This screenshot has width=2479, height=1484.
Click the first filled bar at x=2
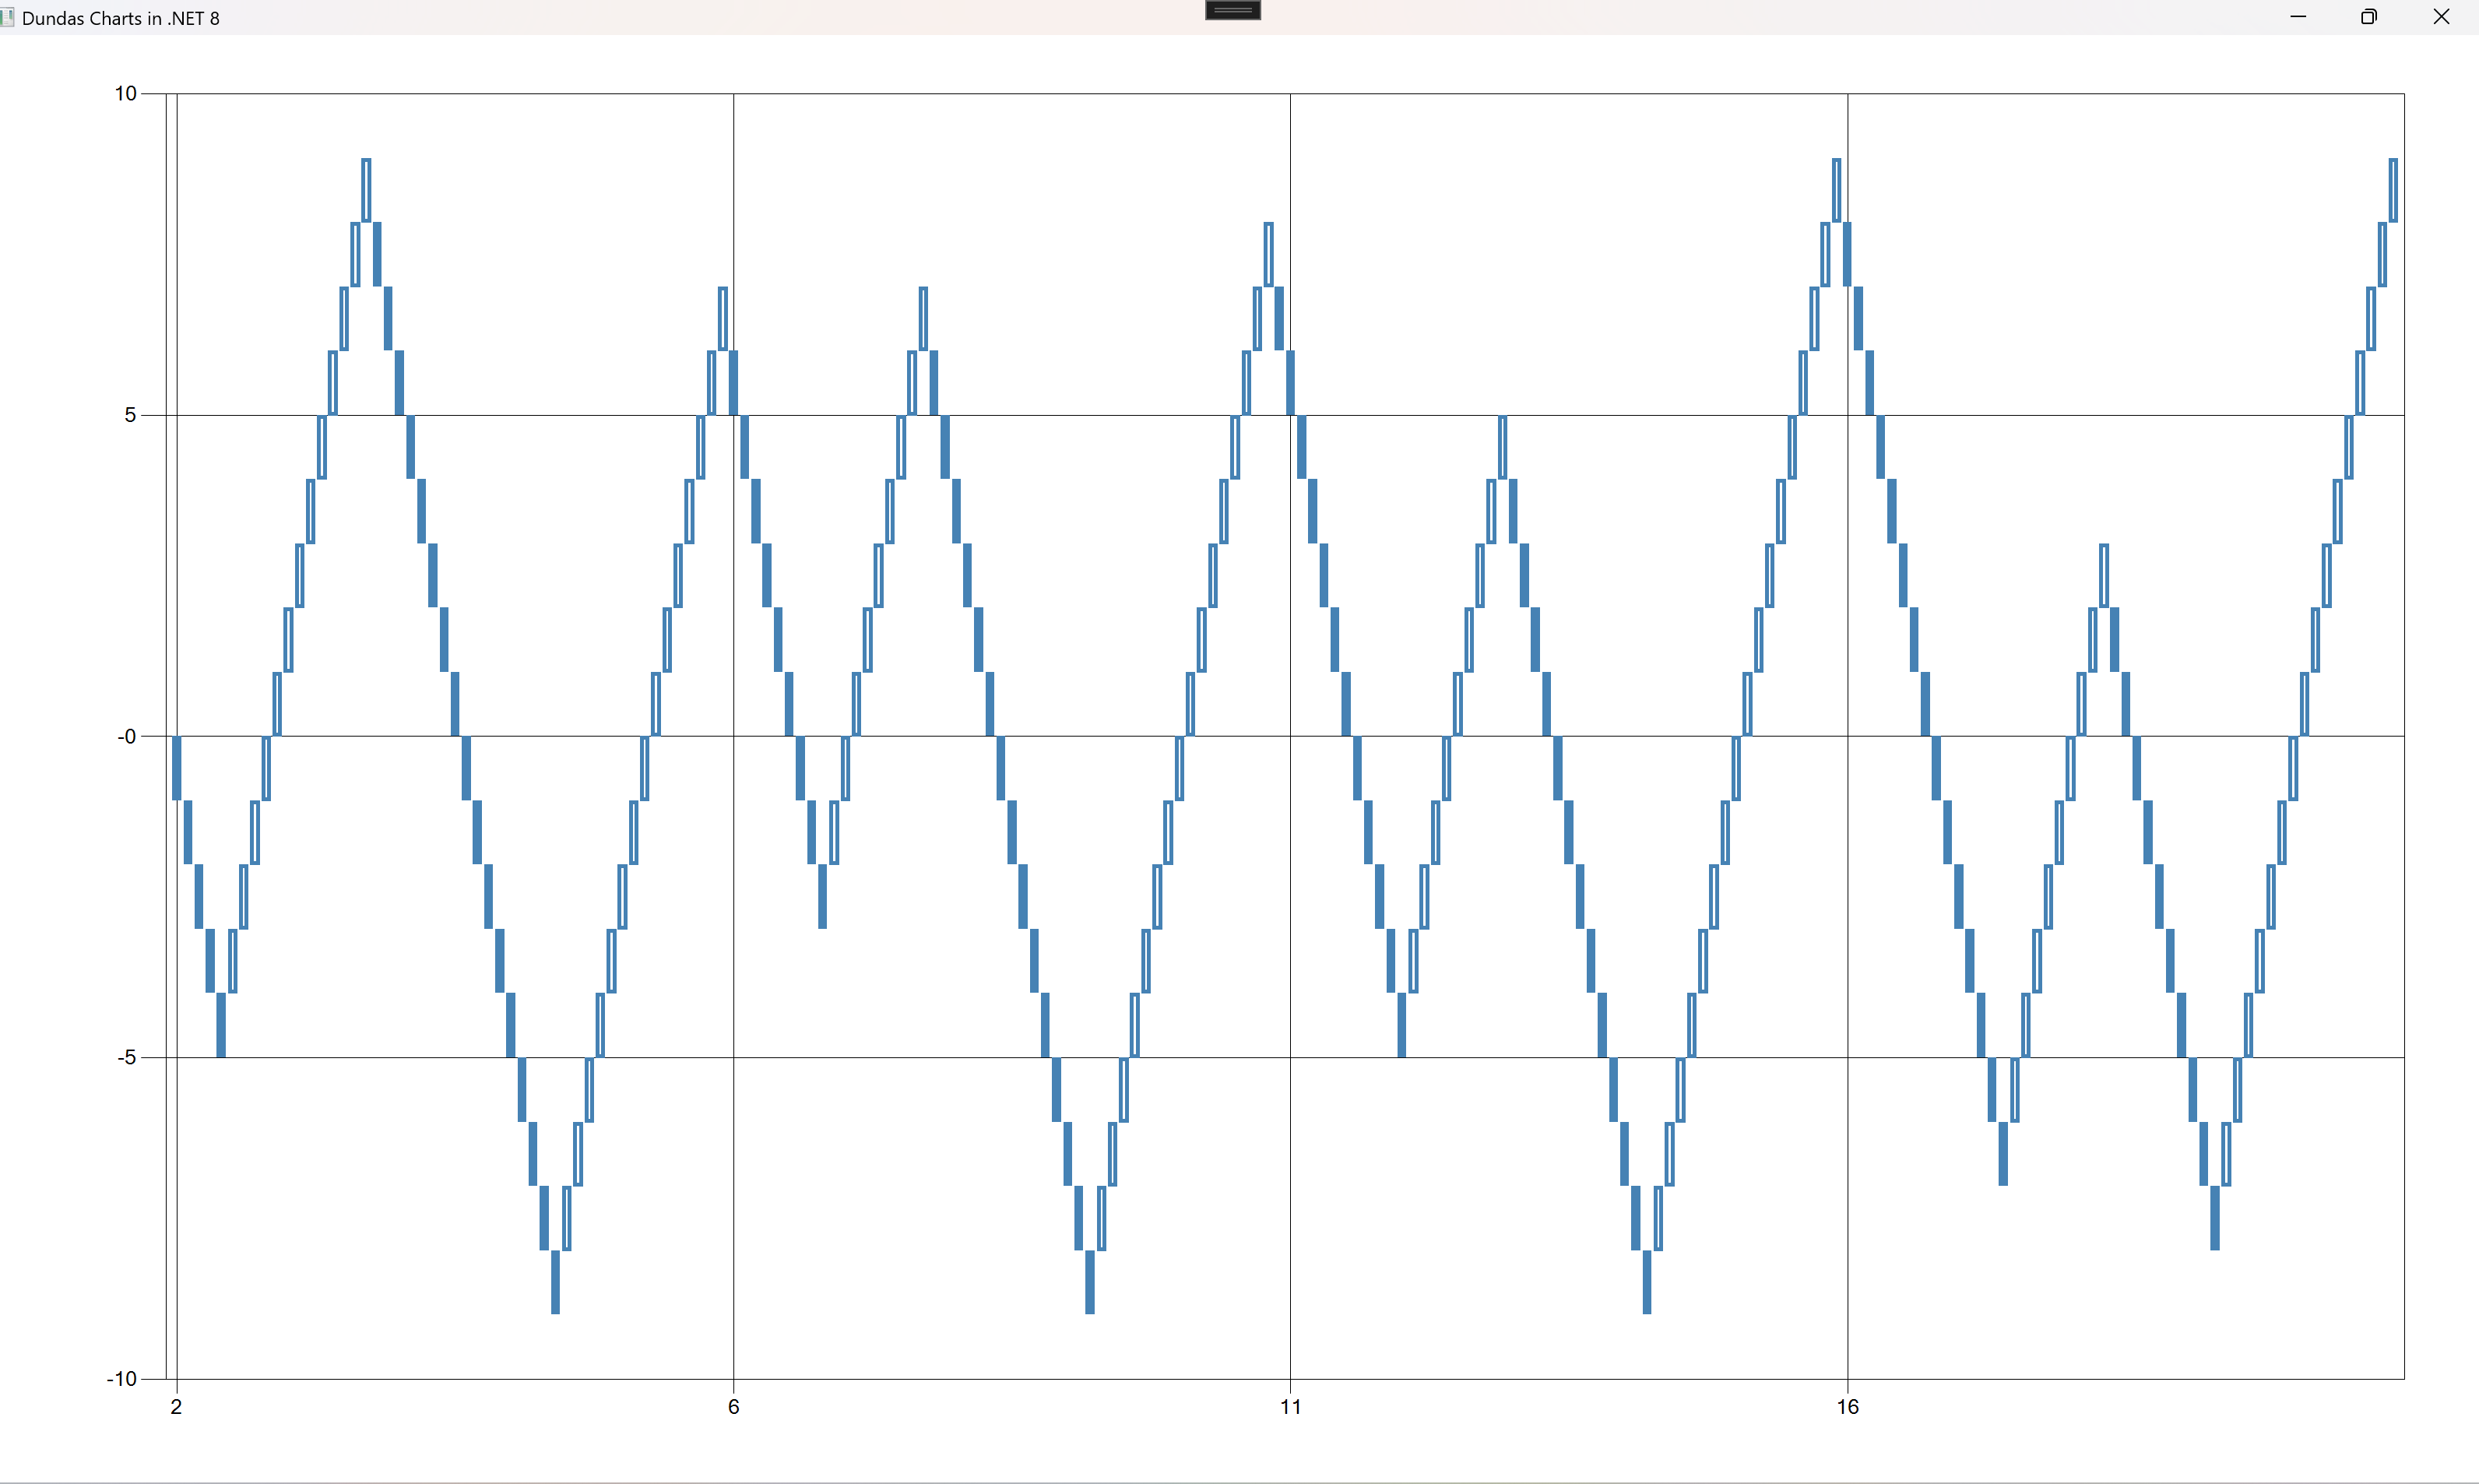pos(176,768)
